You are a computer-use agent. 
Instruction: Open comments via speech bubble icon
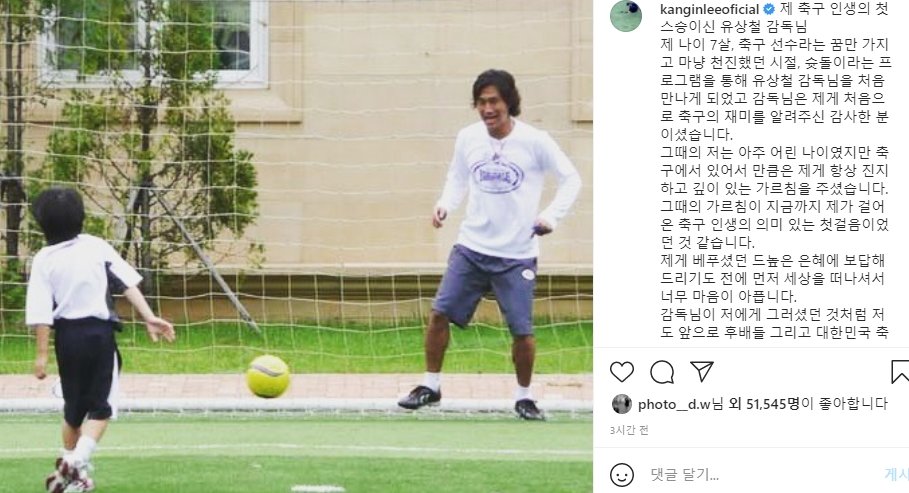[662, 372]
